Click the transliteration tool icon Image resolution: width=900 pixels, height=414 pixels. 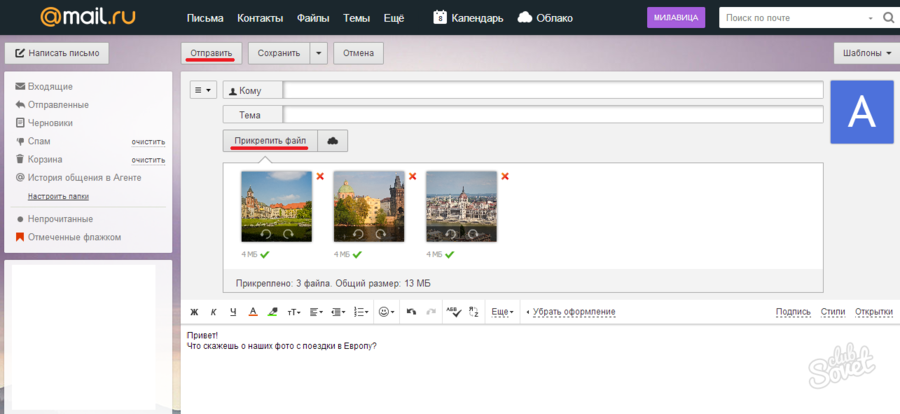pyautogui.click(x=474, y=312)
